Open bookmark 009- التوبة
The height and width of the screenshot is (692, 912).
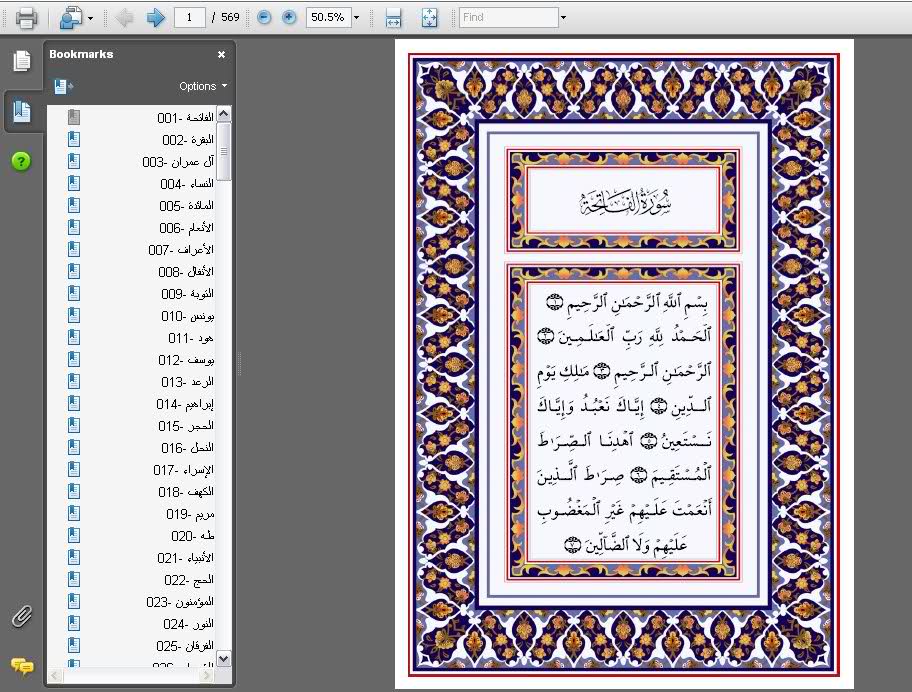(187, 294)
